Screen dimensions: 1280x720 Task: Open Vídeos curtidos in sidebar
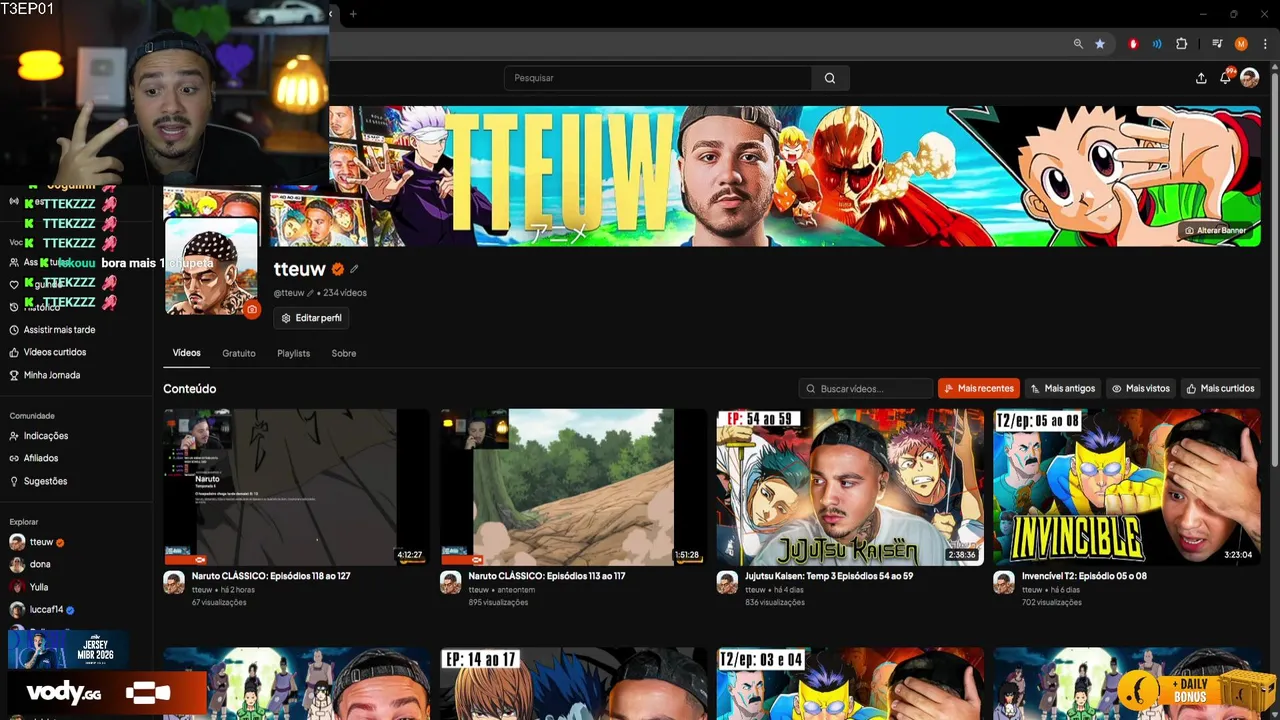tap(55, 352)
